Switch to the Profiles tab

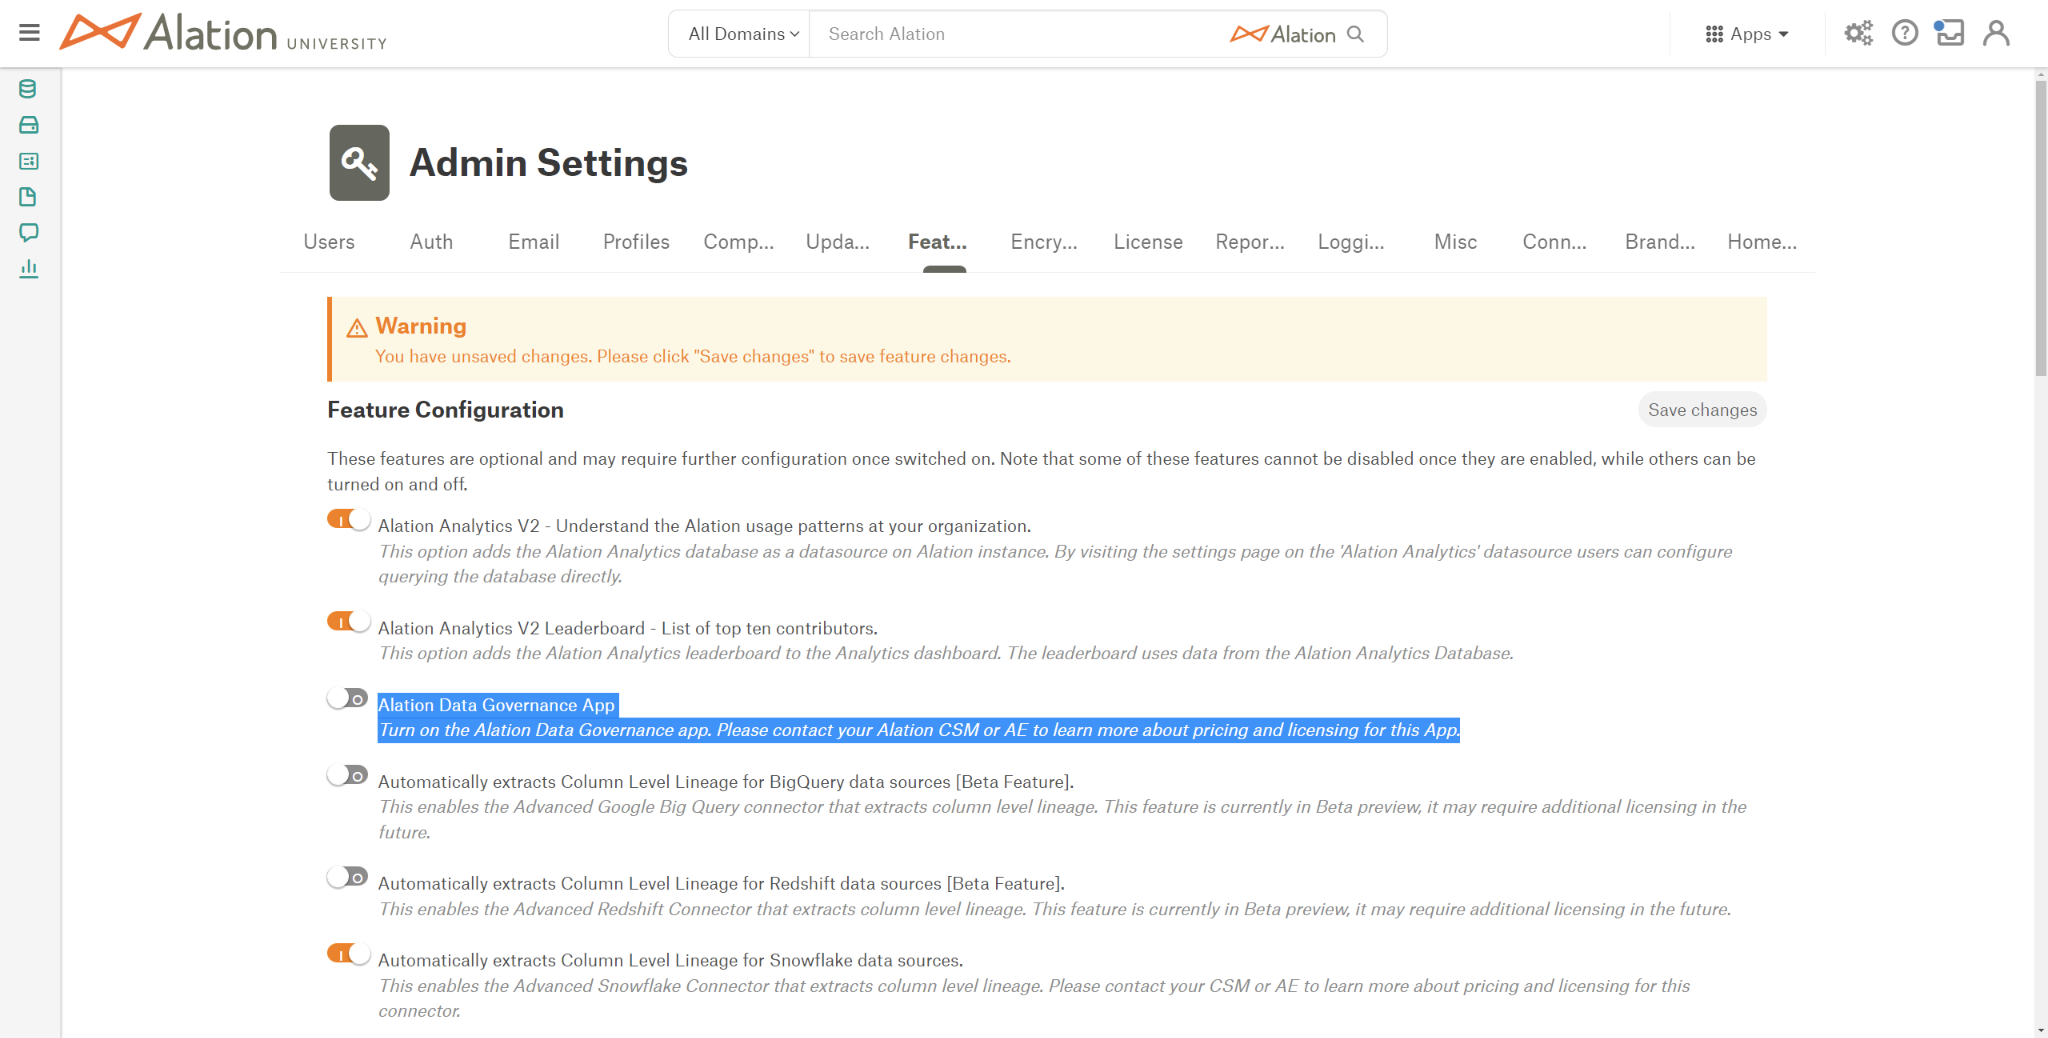pos(636,242)
